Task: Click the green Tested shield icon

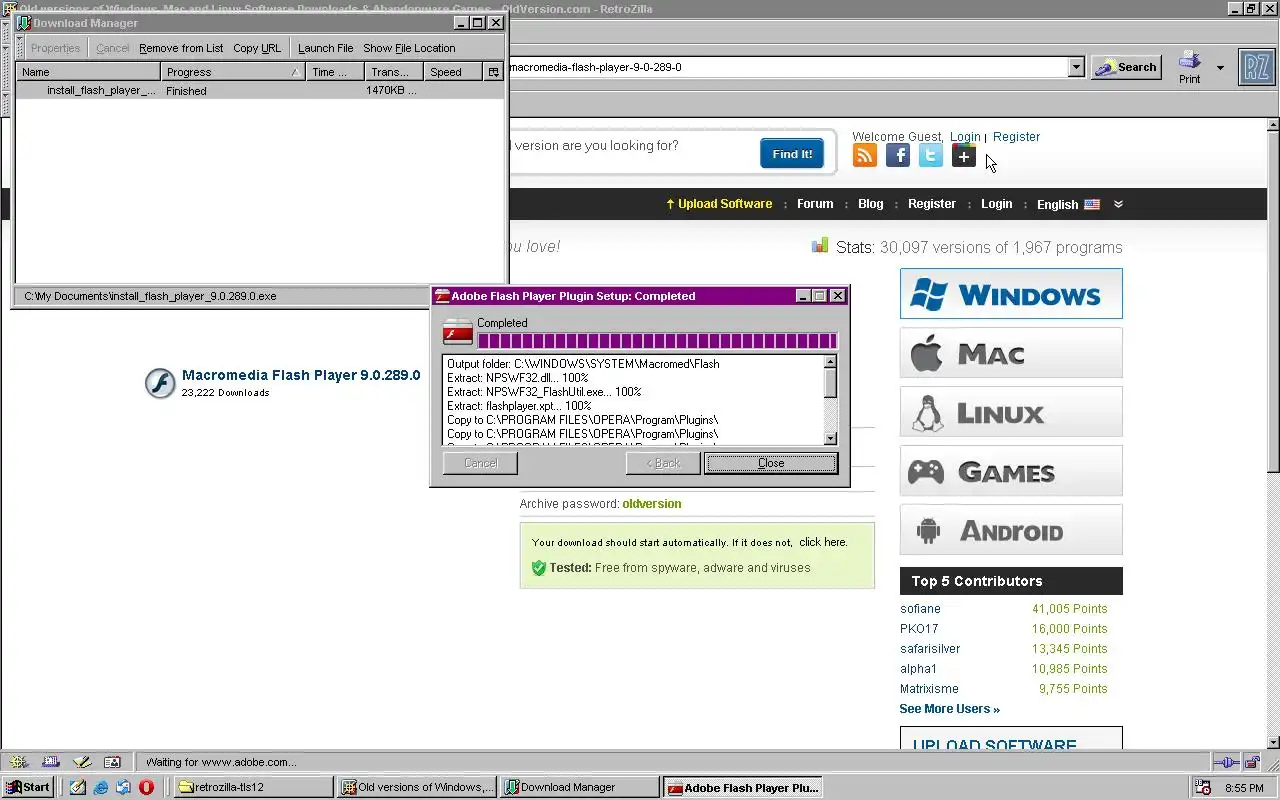Action: 538,568
